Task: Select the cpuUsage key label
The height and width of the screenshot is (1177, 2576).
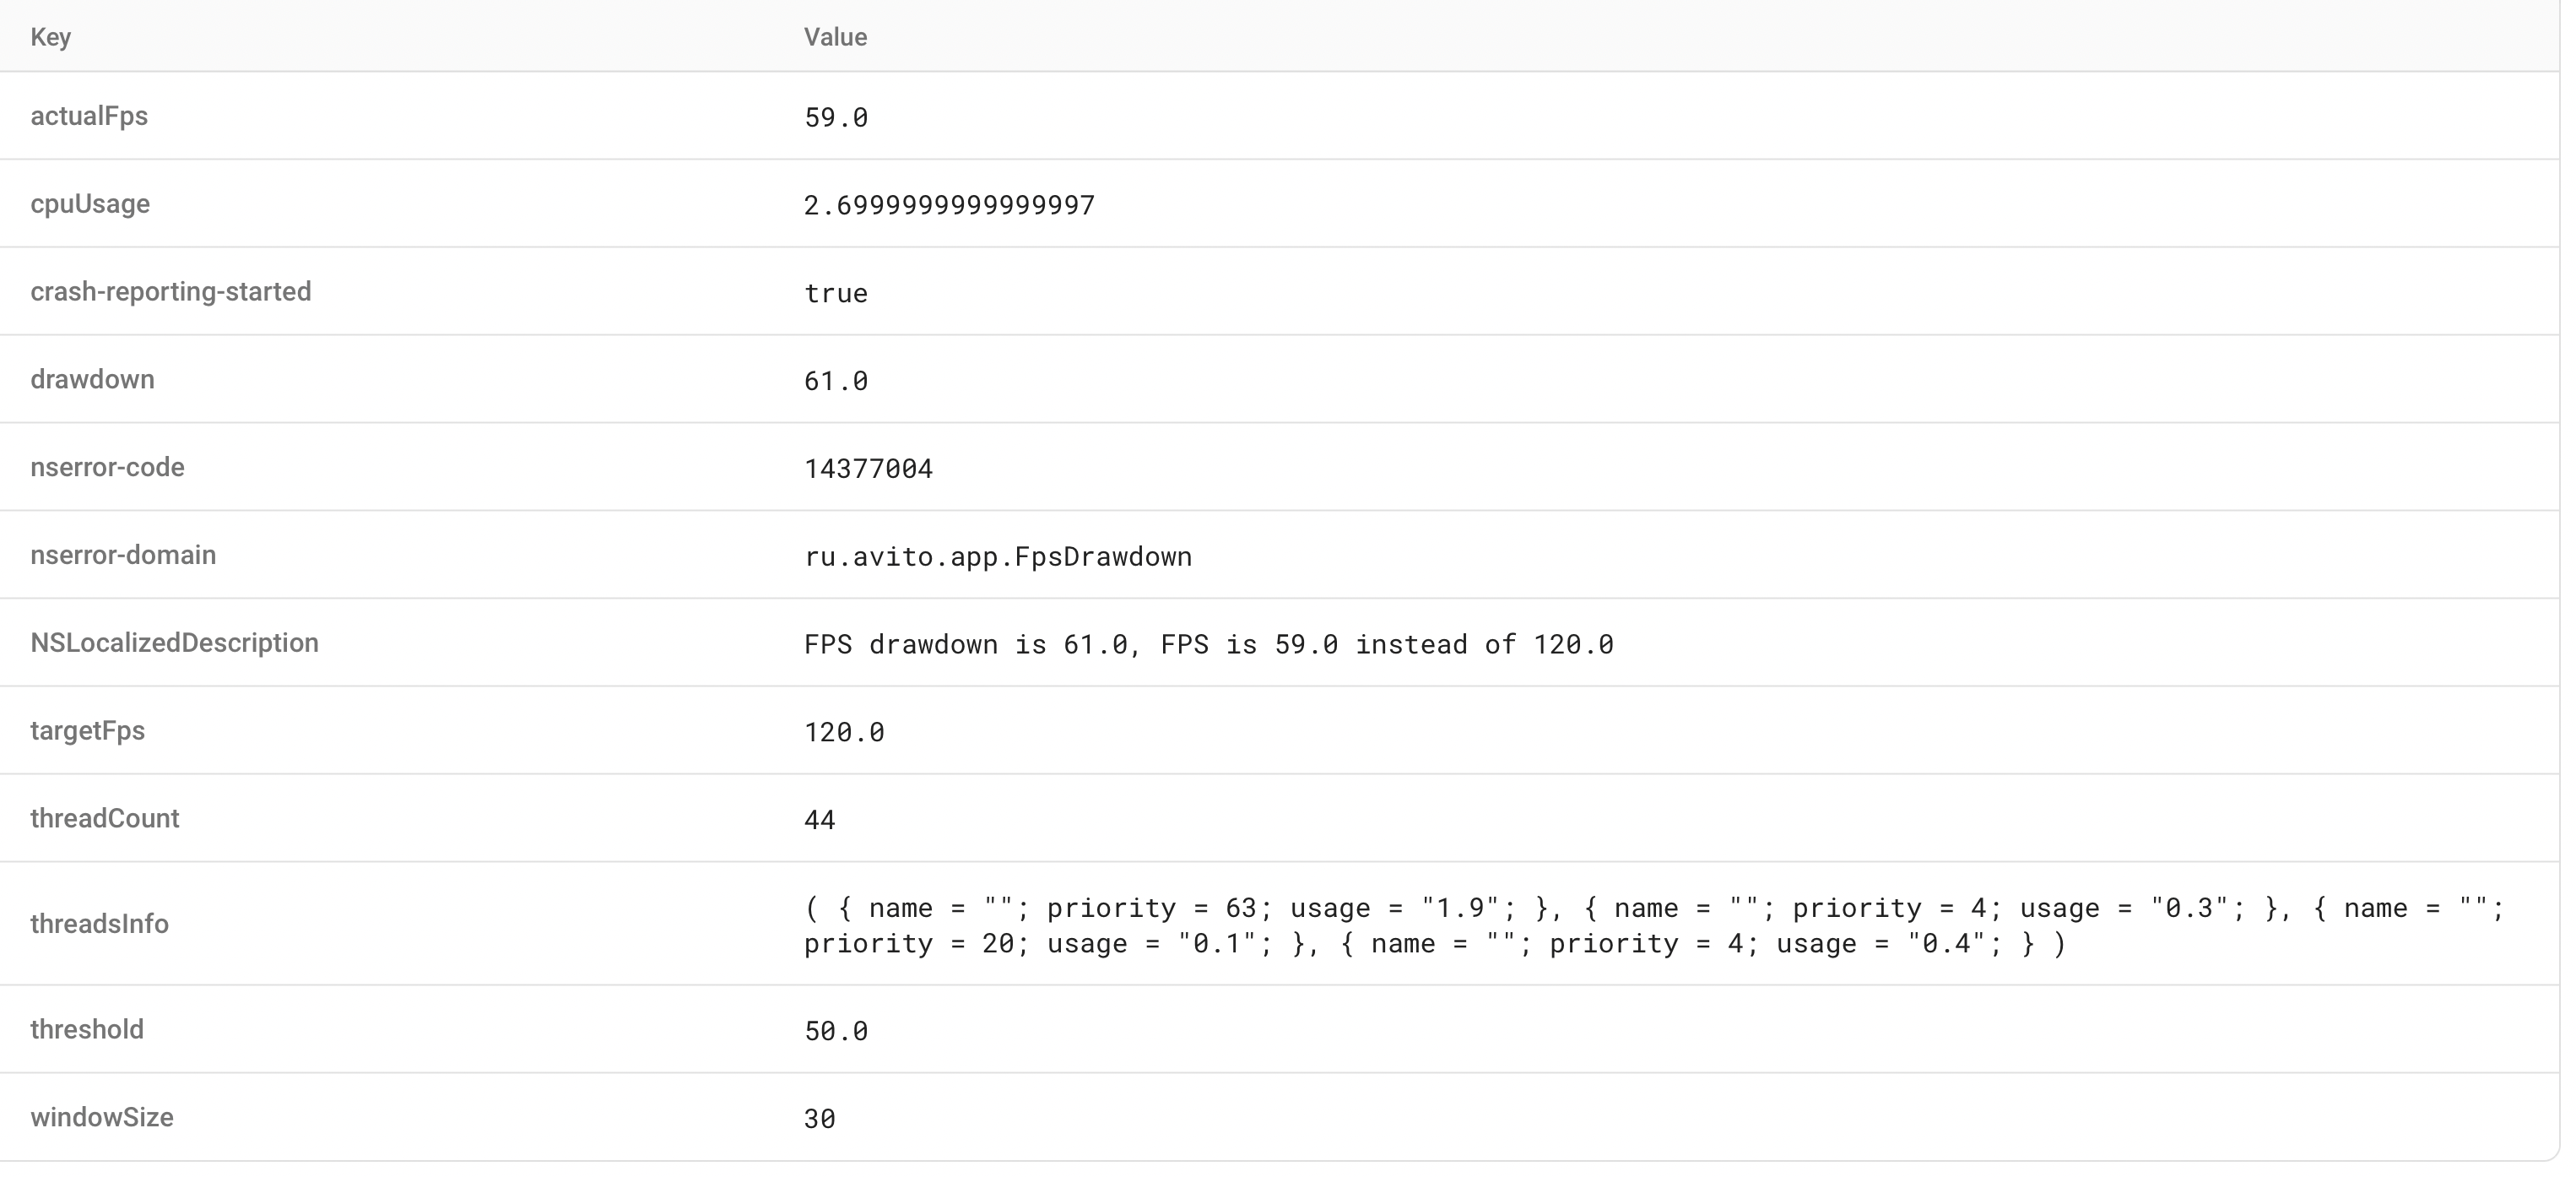Action: [x=90, y=204]
